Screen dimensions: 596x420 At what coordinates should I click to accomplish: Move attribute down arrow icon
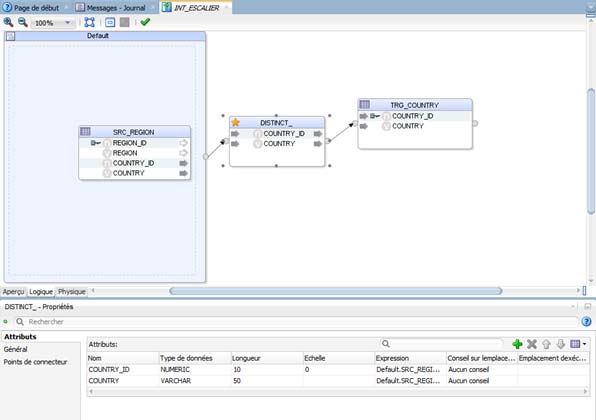pyautogui.click(x=561, y=344)
